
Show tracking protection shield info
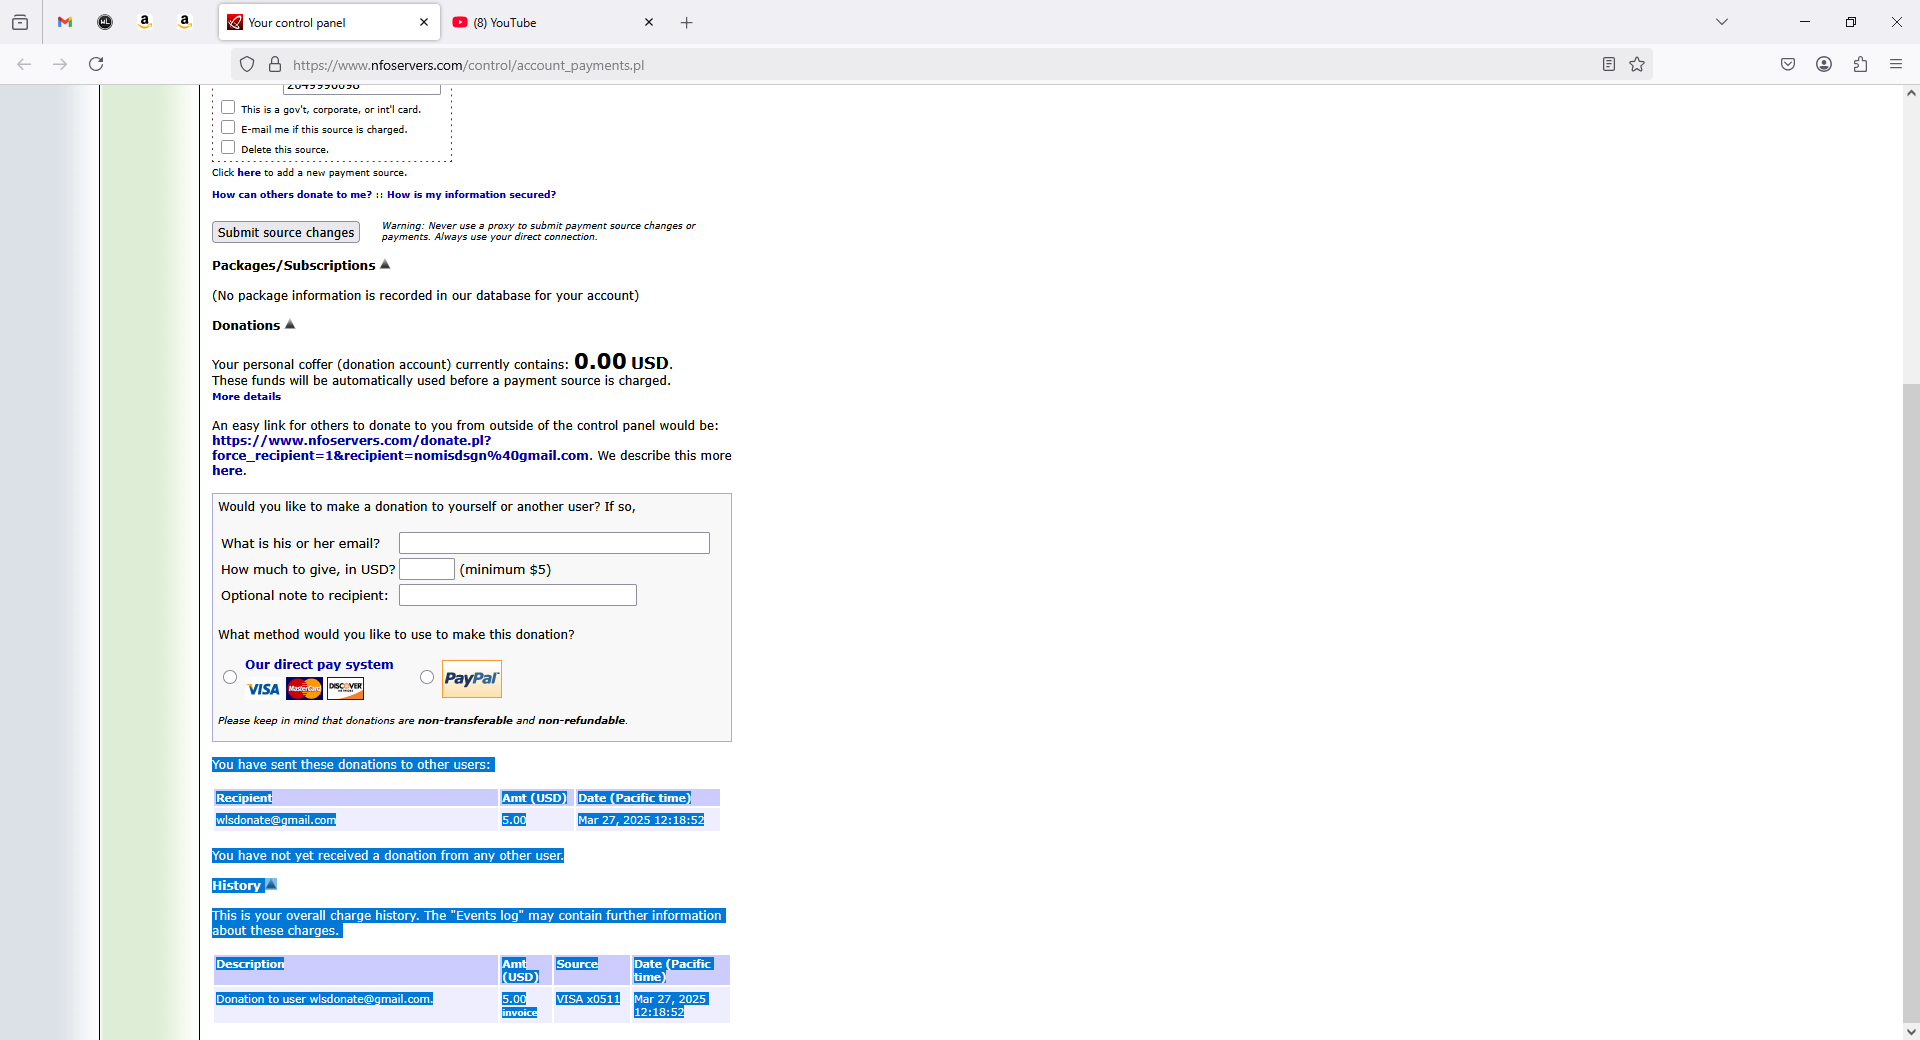pos(247,65)
